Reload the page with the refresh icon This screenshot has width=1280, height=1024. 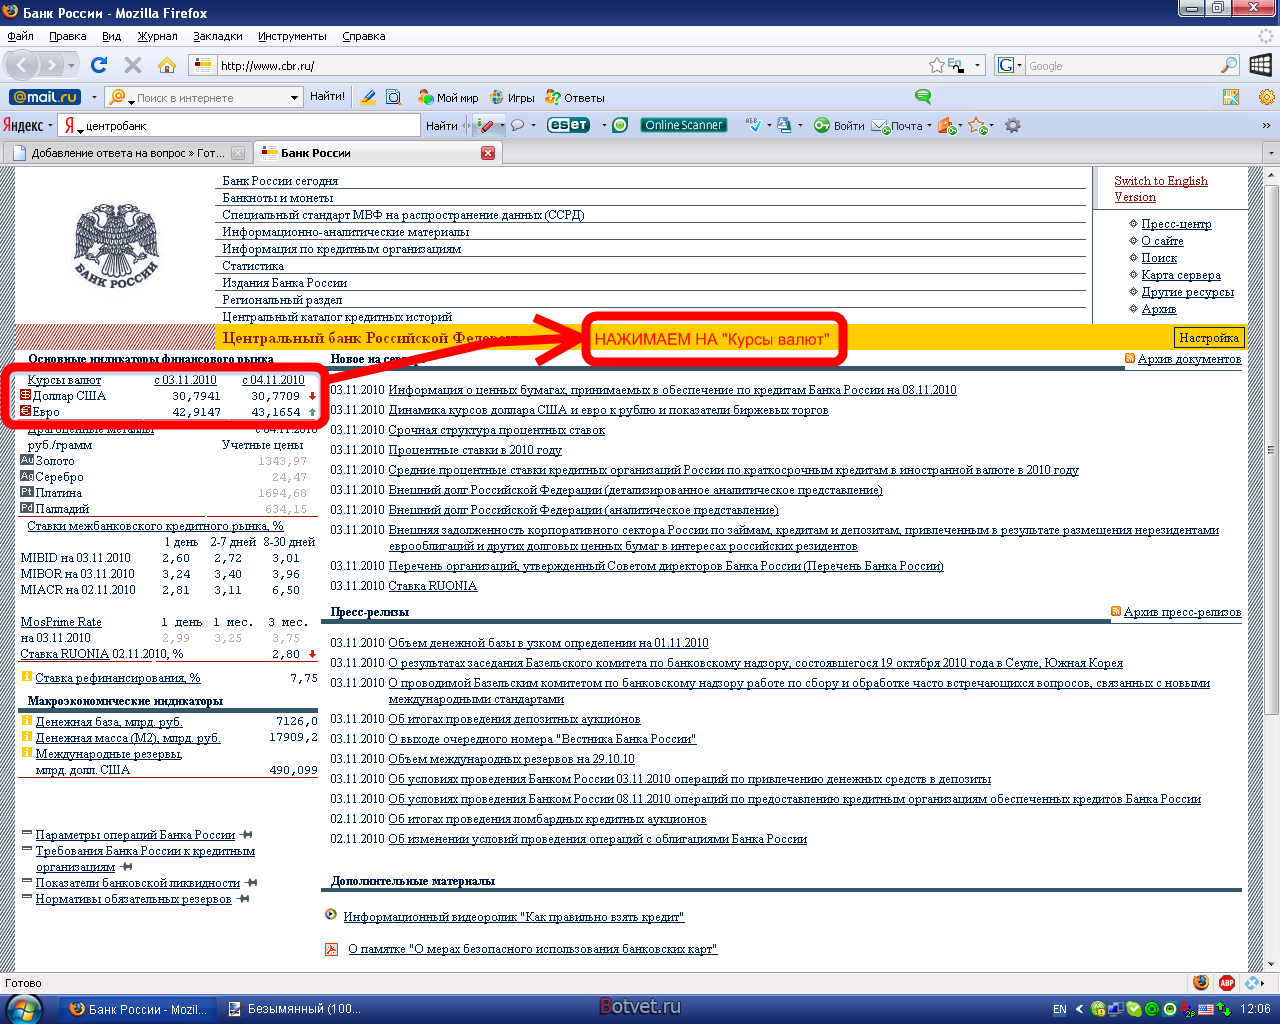[x=99, y=65]
